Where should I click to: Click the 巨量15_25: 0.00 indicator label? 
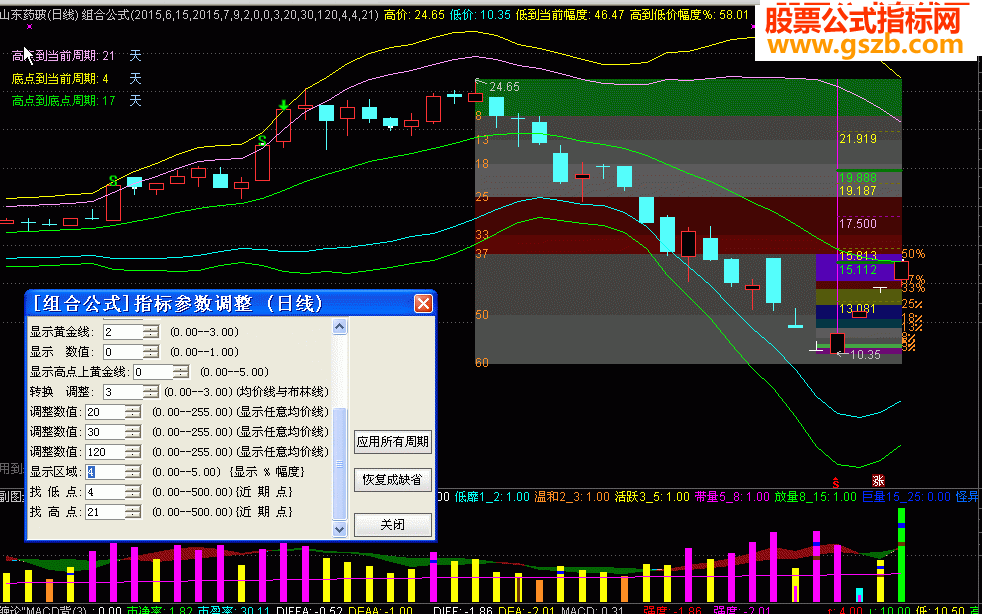(904, 497)
